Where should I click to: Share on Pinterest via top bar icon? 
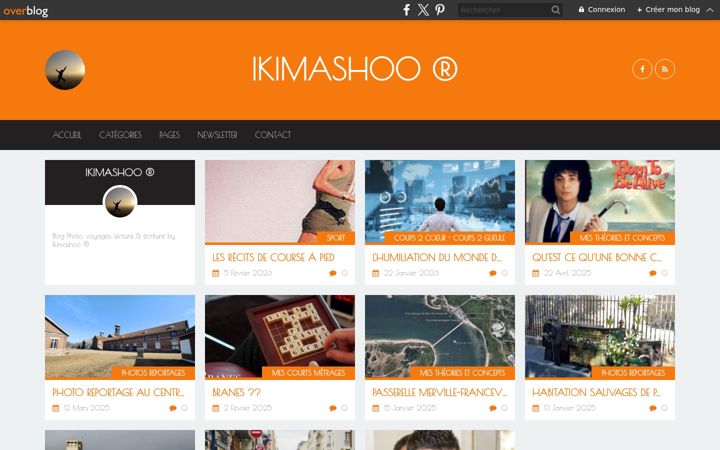[439, 10]
